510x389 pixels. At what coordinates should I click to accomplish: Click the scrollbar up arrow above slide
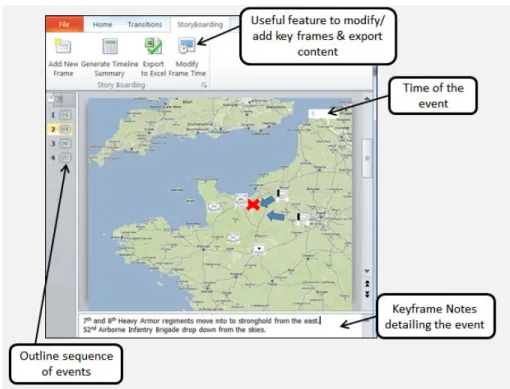click(367, 99)
